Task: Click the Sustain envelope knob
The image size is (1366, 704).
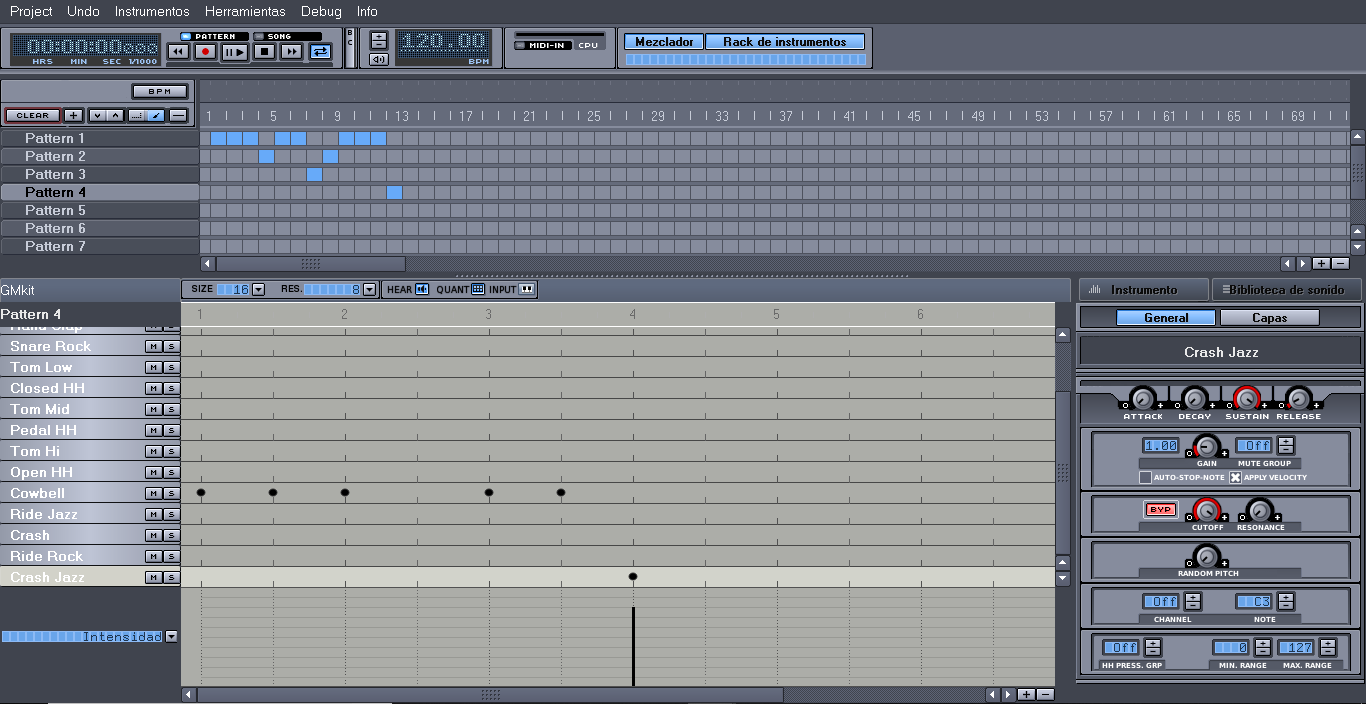Action: click(x=1246, y=398)
